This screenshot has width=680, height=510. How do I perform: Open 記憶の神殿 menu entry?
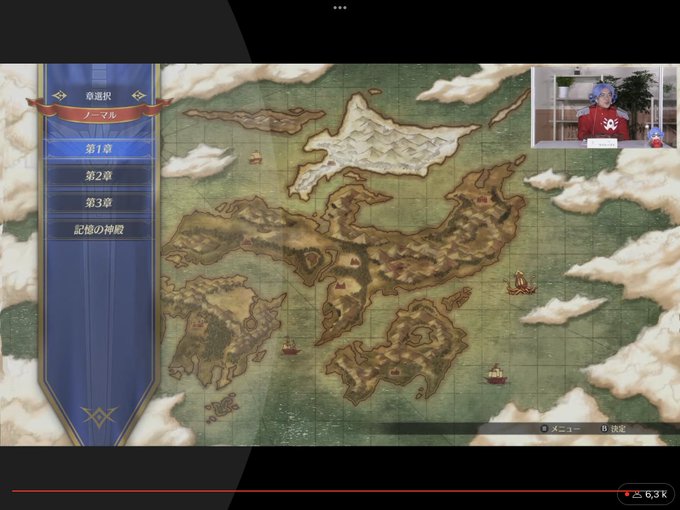click(x=99, y=230)
